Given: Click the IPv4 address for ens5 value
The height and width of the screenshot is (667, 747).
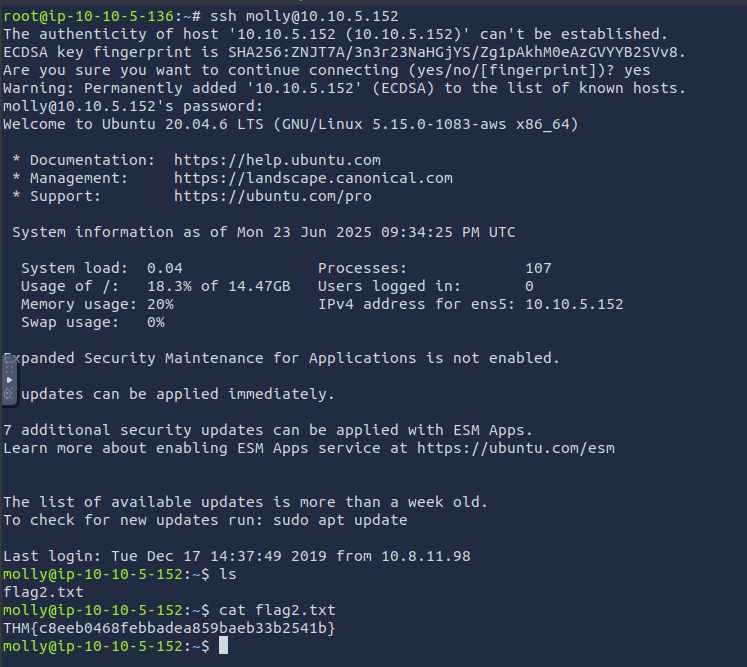Looking at the screenshot, I should point(574,304).
